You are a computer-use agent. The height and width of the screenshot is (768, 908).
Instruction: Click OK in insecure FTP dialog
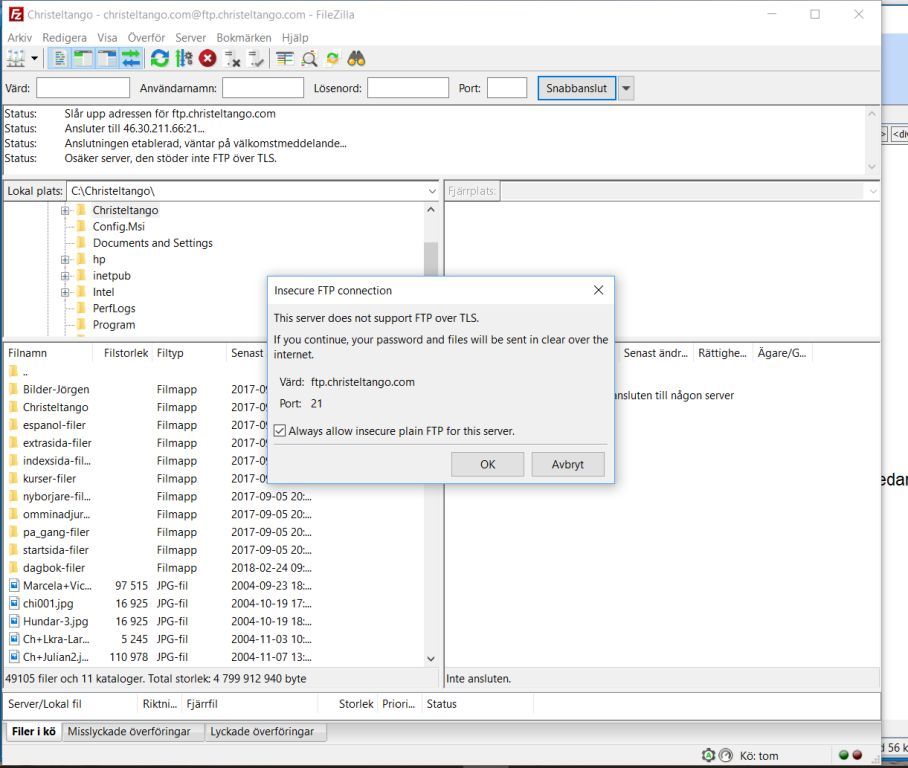[x=488, y=465]
